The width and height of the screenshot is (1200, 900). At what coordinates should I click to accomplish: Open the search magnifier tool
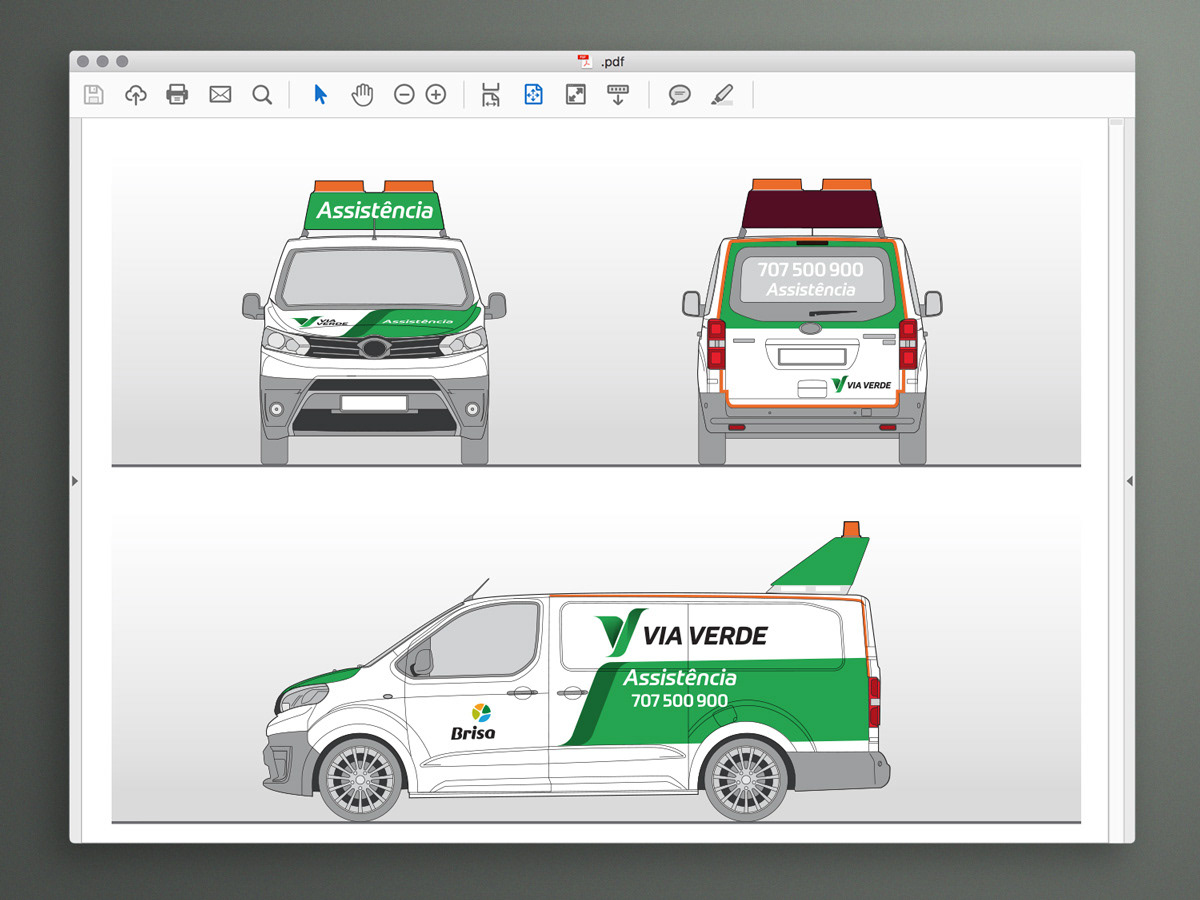tap(262, 95)
